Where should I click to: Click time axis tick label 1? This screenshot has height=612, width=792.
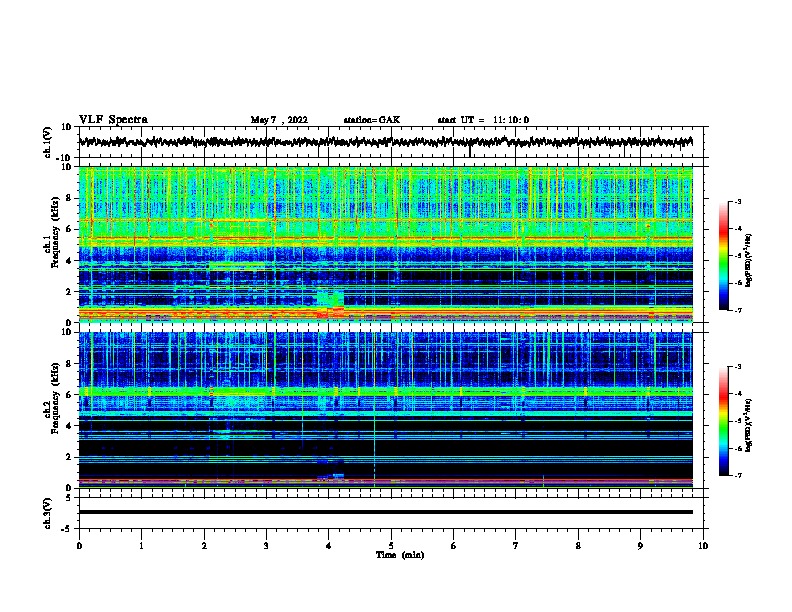tap(141, 546)
